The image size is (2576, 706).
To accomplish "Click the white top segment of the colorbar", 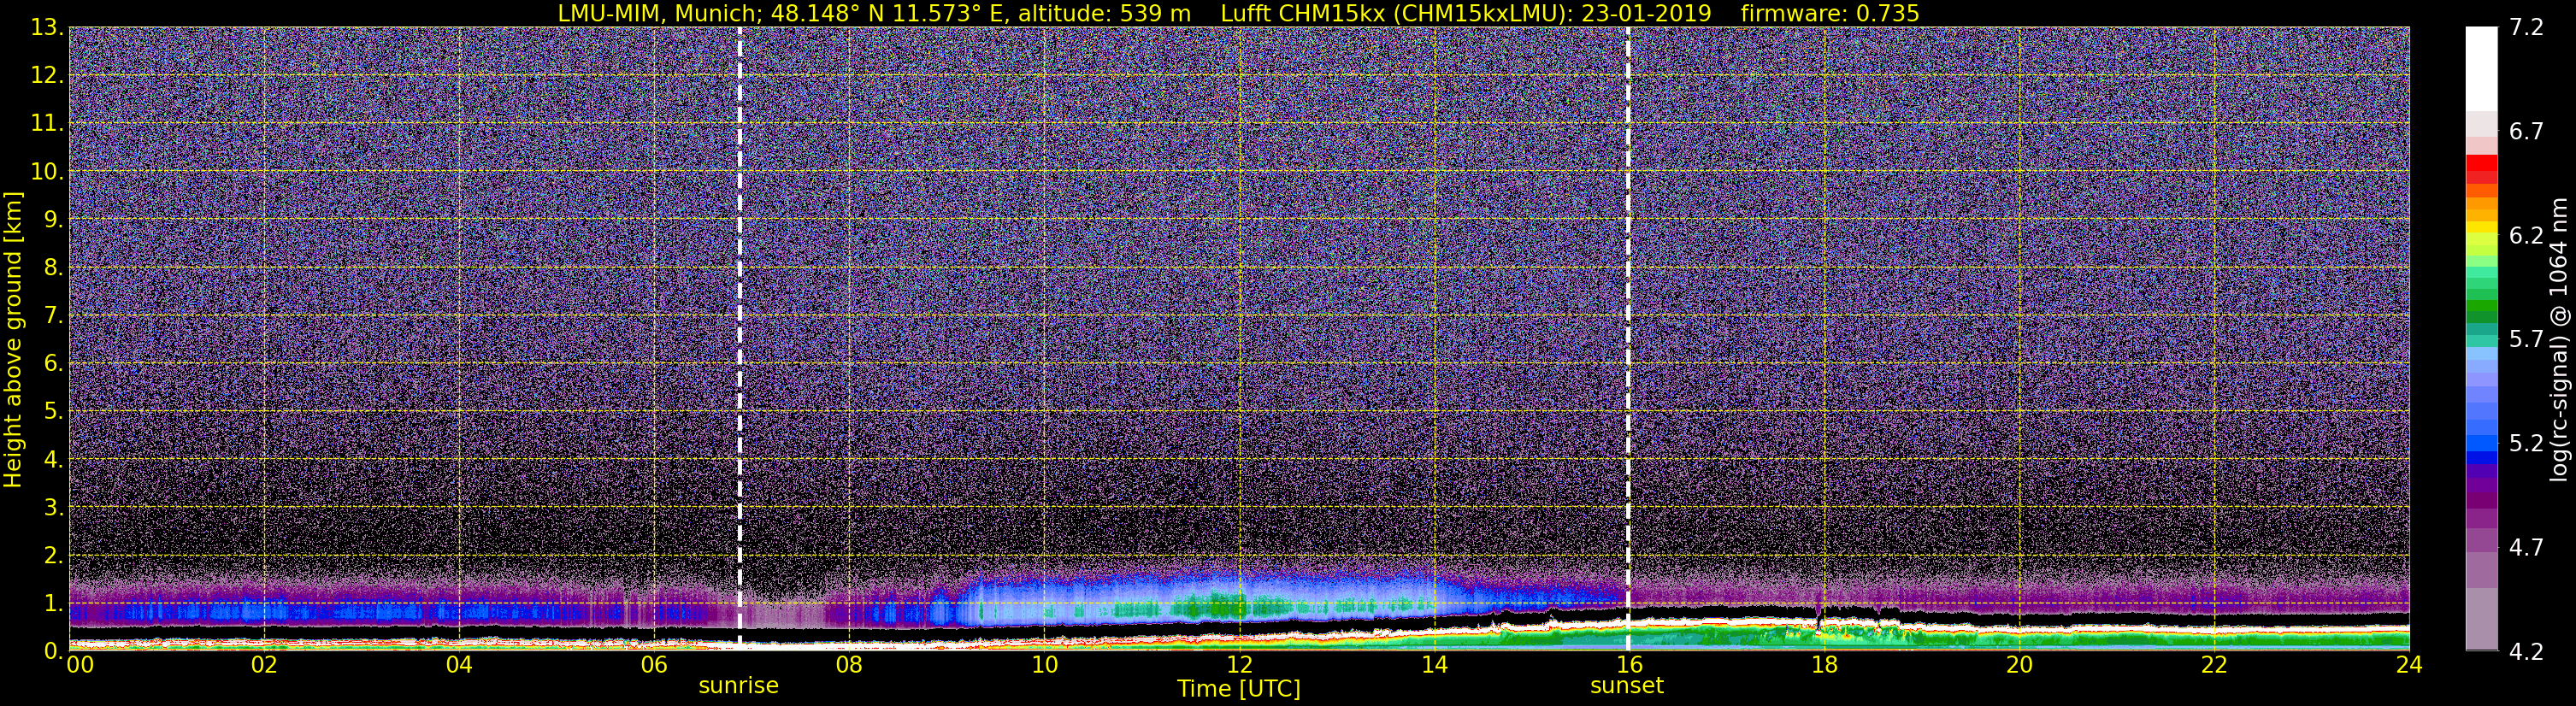I will coord(2481,68).
